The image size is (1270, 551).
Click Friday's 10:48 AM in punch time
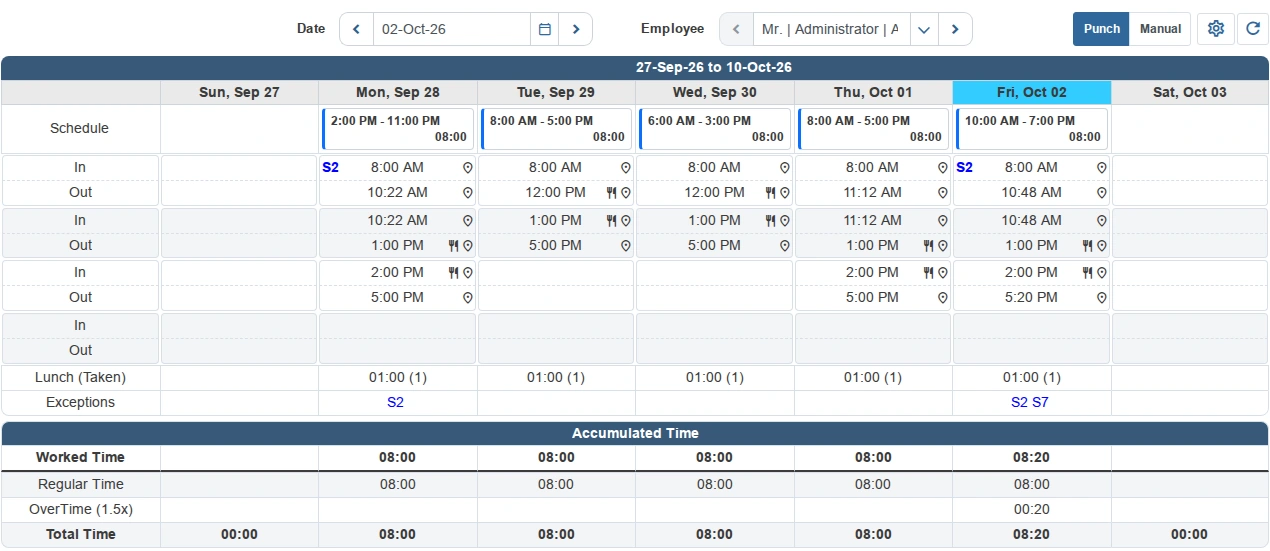click(x=1031, y=220)
